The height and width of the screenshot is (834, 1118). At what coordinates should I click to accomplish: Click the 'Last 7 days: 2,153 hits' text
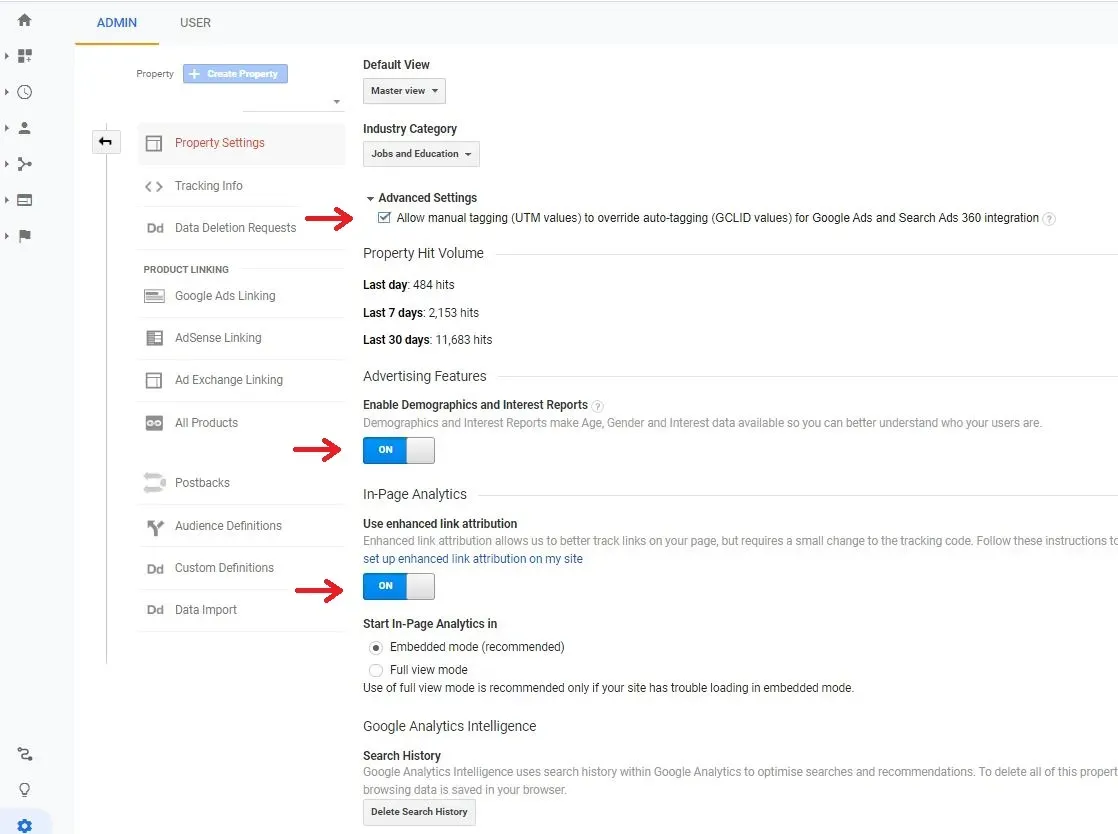tap(421, 313)
